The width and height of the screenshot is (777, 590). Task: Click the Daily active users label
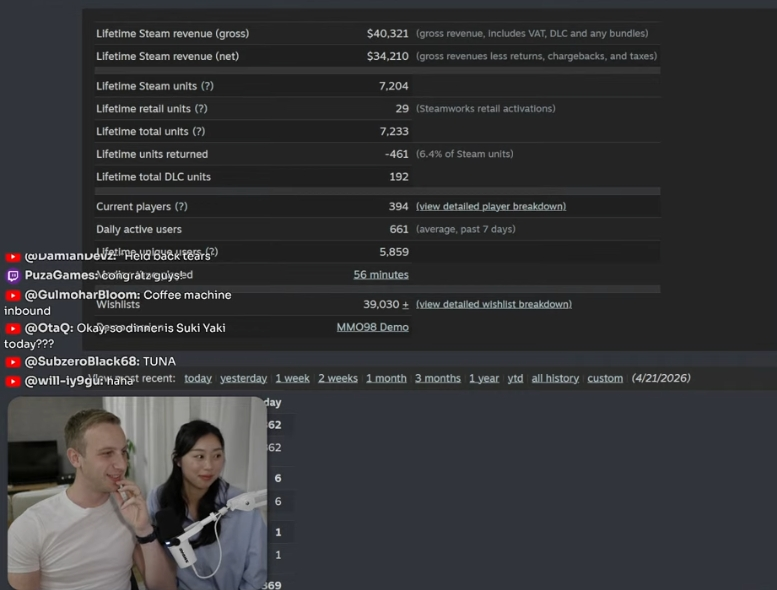pos(139,229)
